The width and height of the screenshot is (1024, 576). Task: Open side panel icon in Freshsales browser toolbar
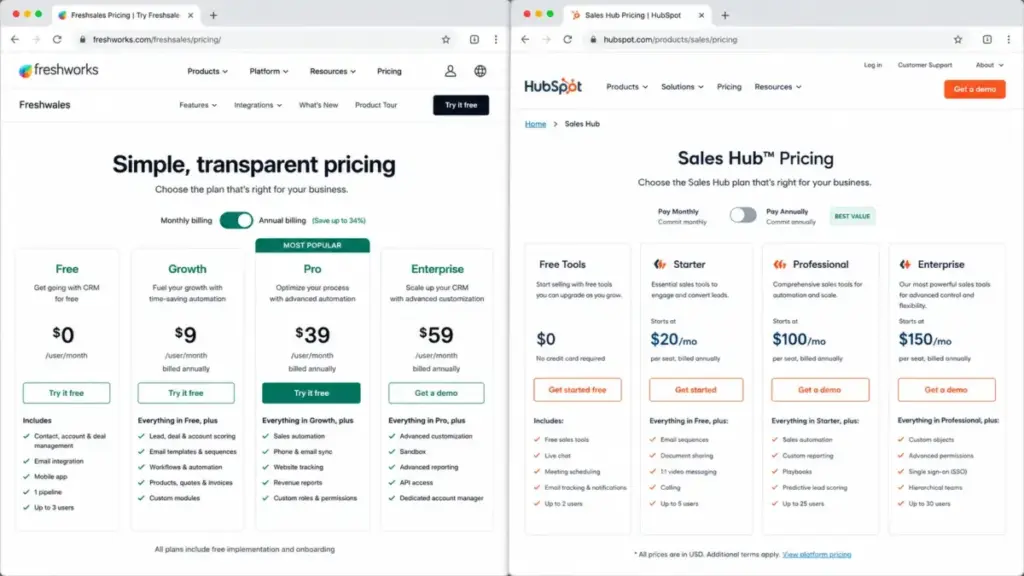474,39
